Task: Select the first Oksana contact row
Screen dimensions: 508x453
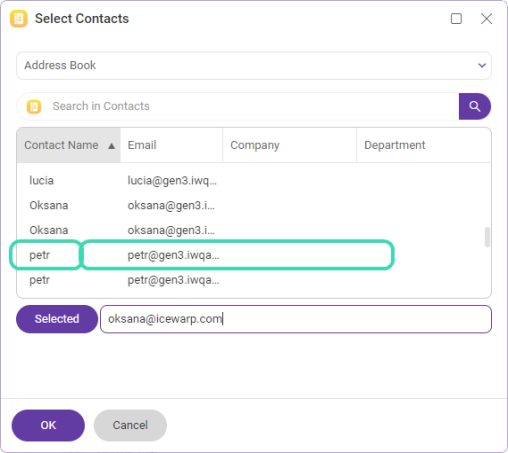Action: tap(250, 205)
